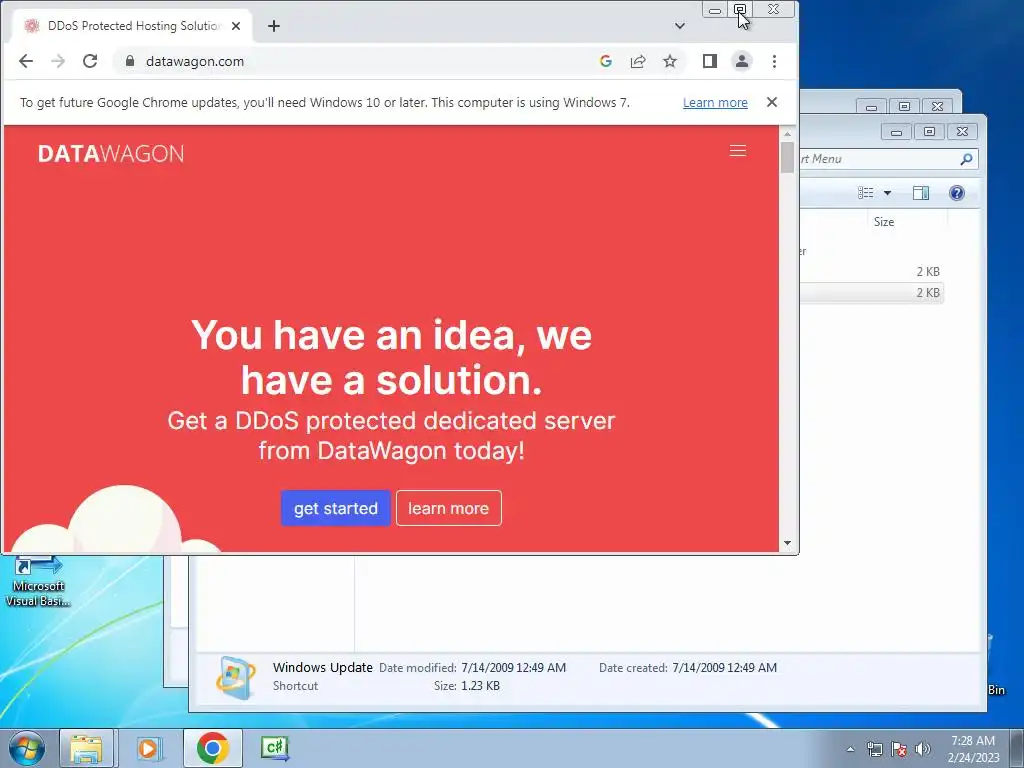
Task: Sort by Size column header
Action: point(884,222)
